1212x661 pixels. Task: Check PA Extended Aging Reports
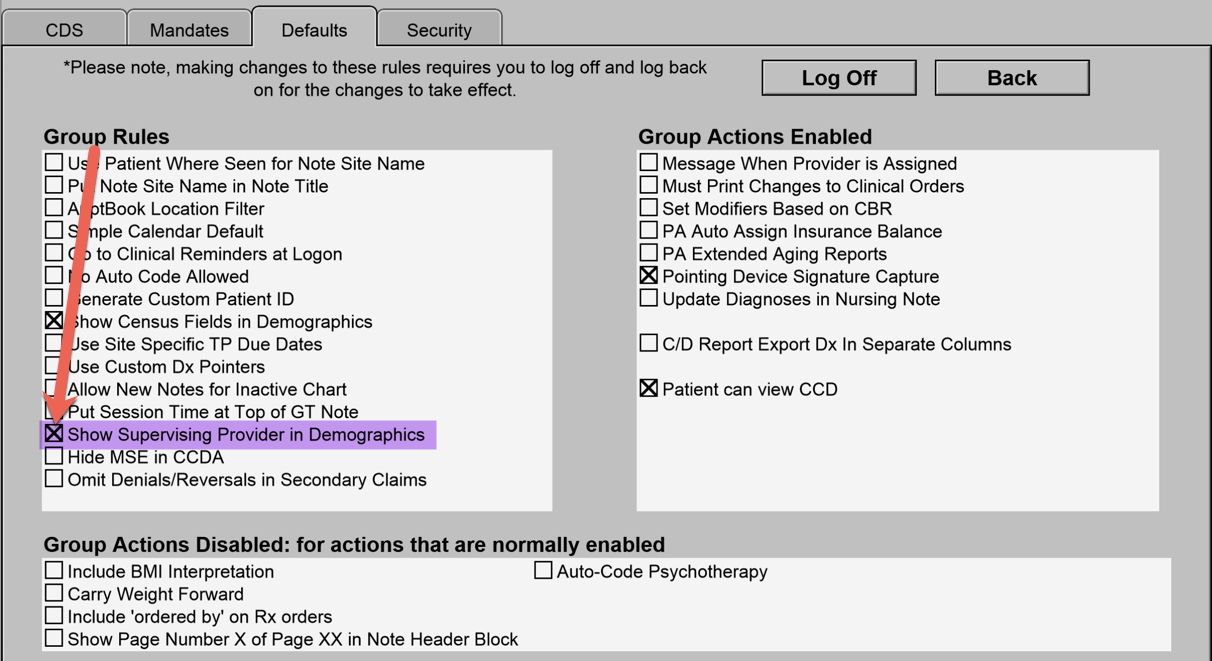coord(648,253)
